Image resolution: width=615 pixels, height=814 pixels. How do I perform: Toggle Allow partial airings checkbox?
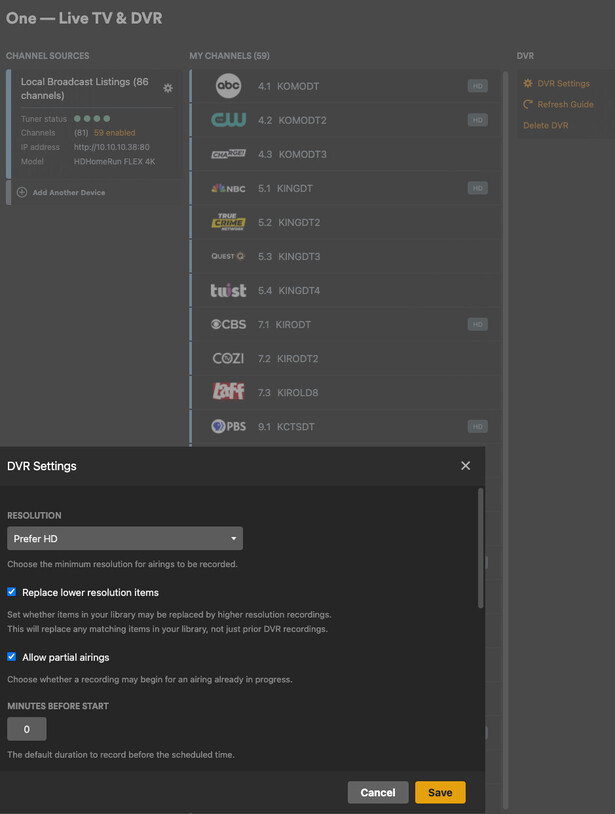click(x=11, y=657)
